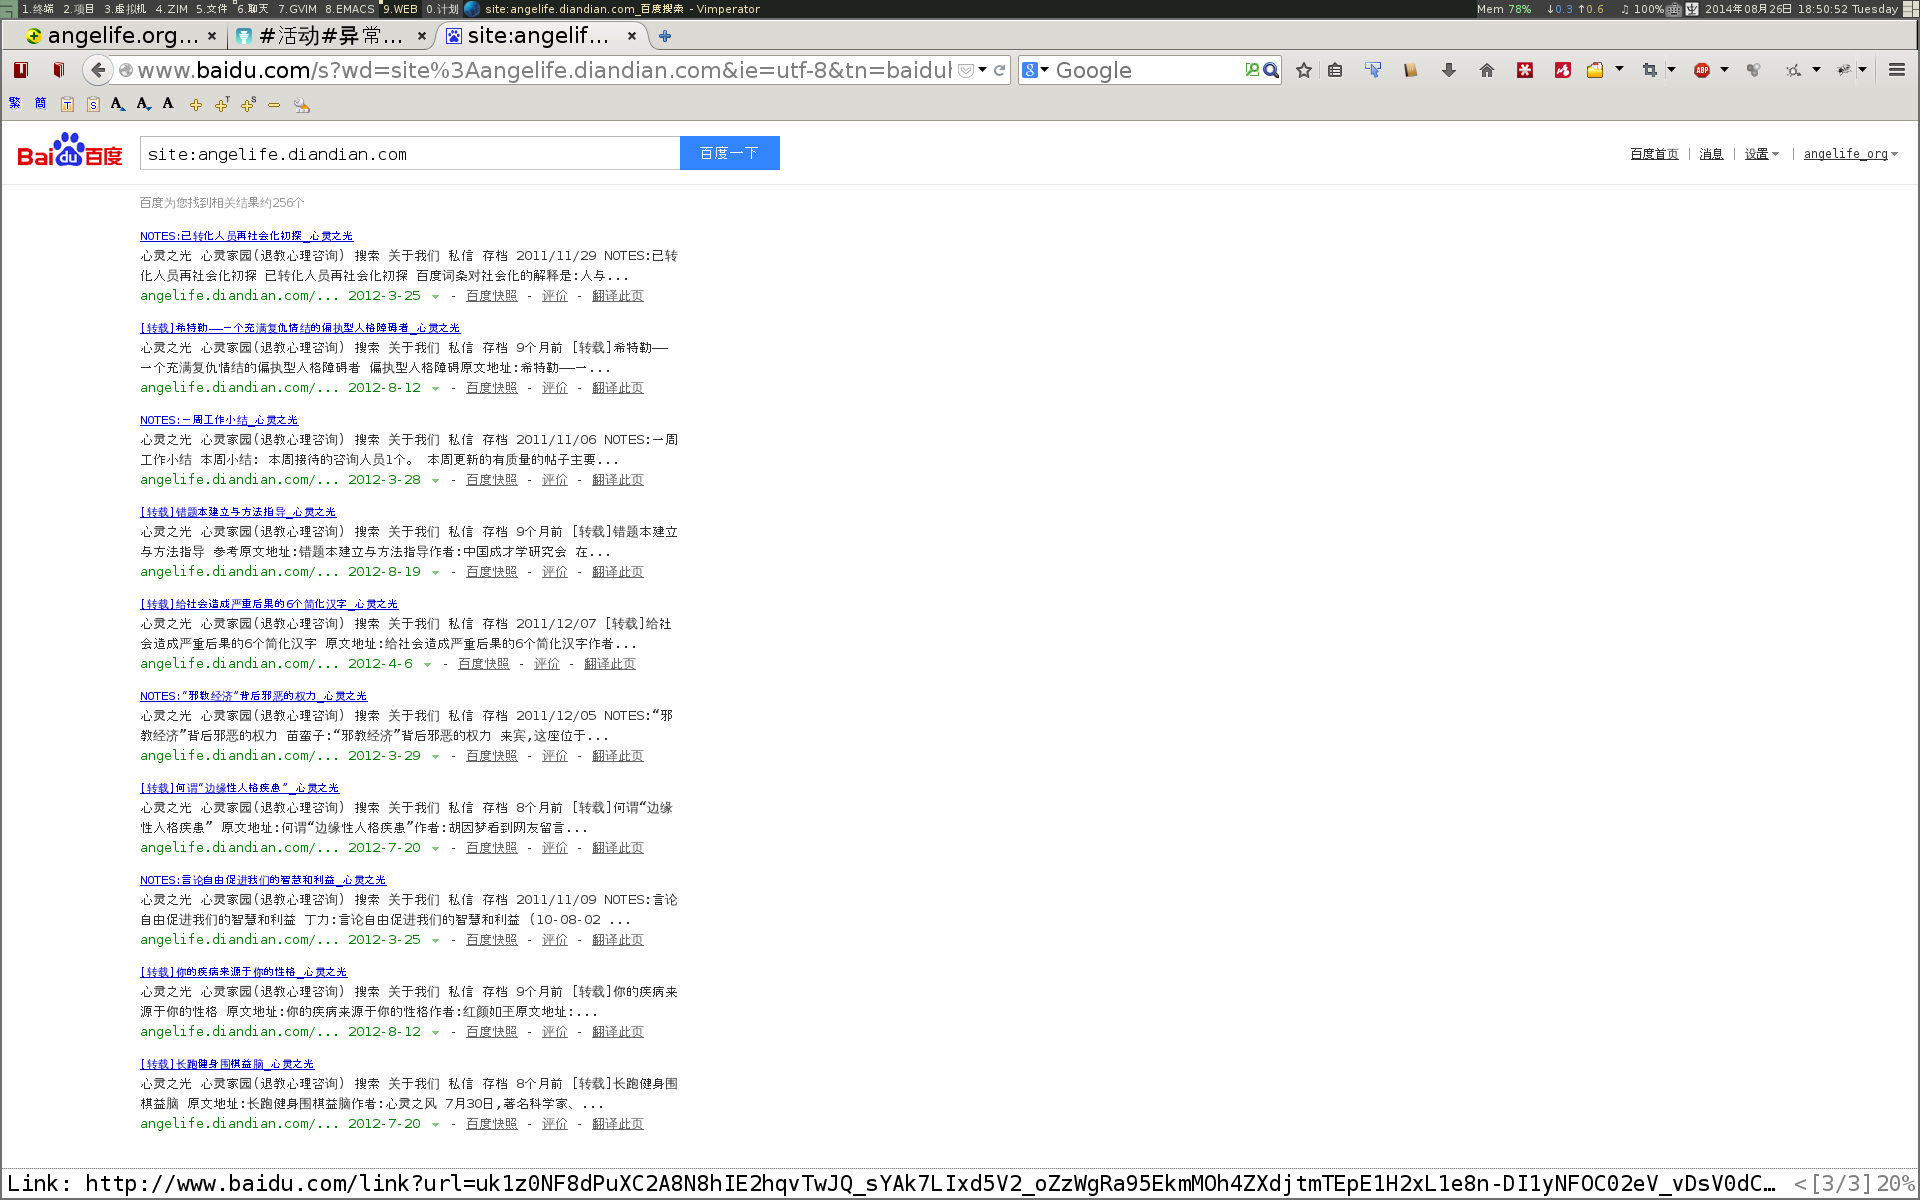Convert to Traditional Chinese 繁 icon
The image size is (1920, 1200).
tap(15, 104)
